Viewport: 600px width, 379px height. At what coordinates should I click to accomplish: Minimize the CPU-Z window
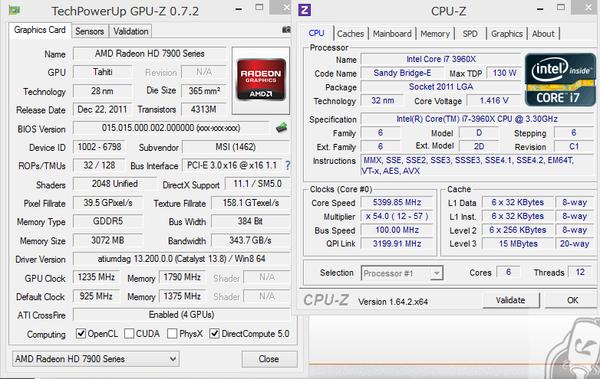pyautogui.click(x=540, y=9)
